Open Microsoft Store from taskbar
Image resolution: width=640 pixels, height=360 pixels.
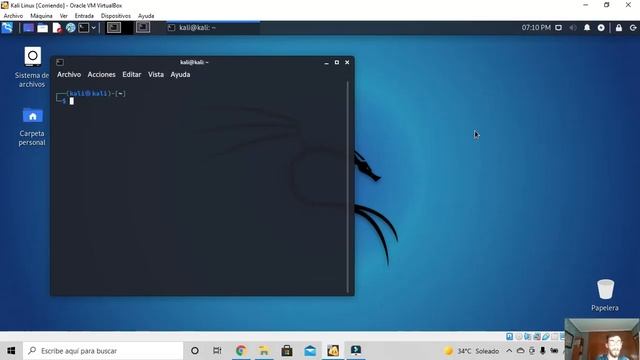point(287,351)
